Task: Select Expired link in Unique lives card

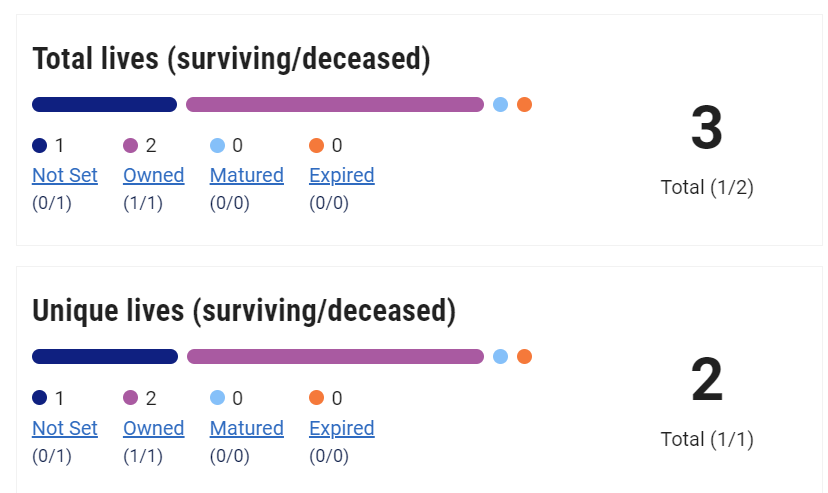Action: coord(341,428)
